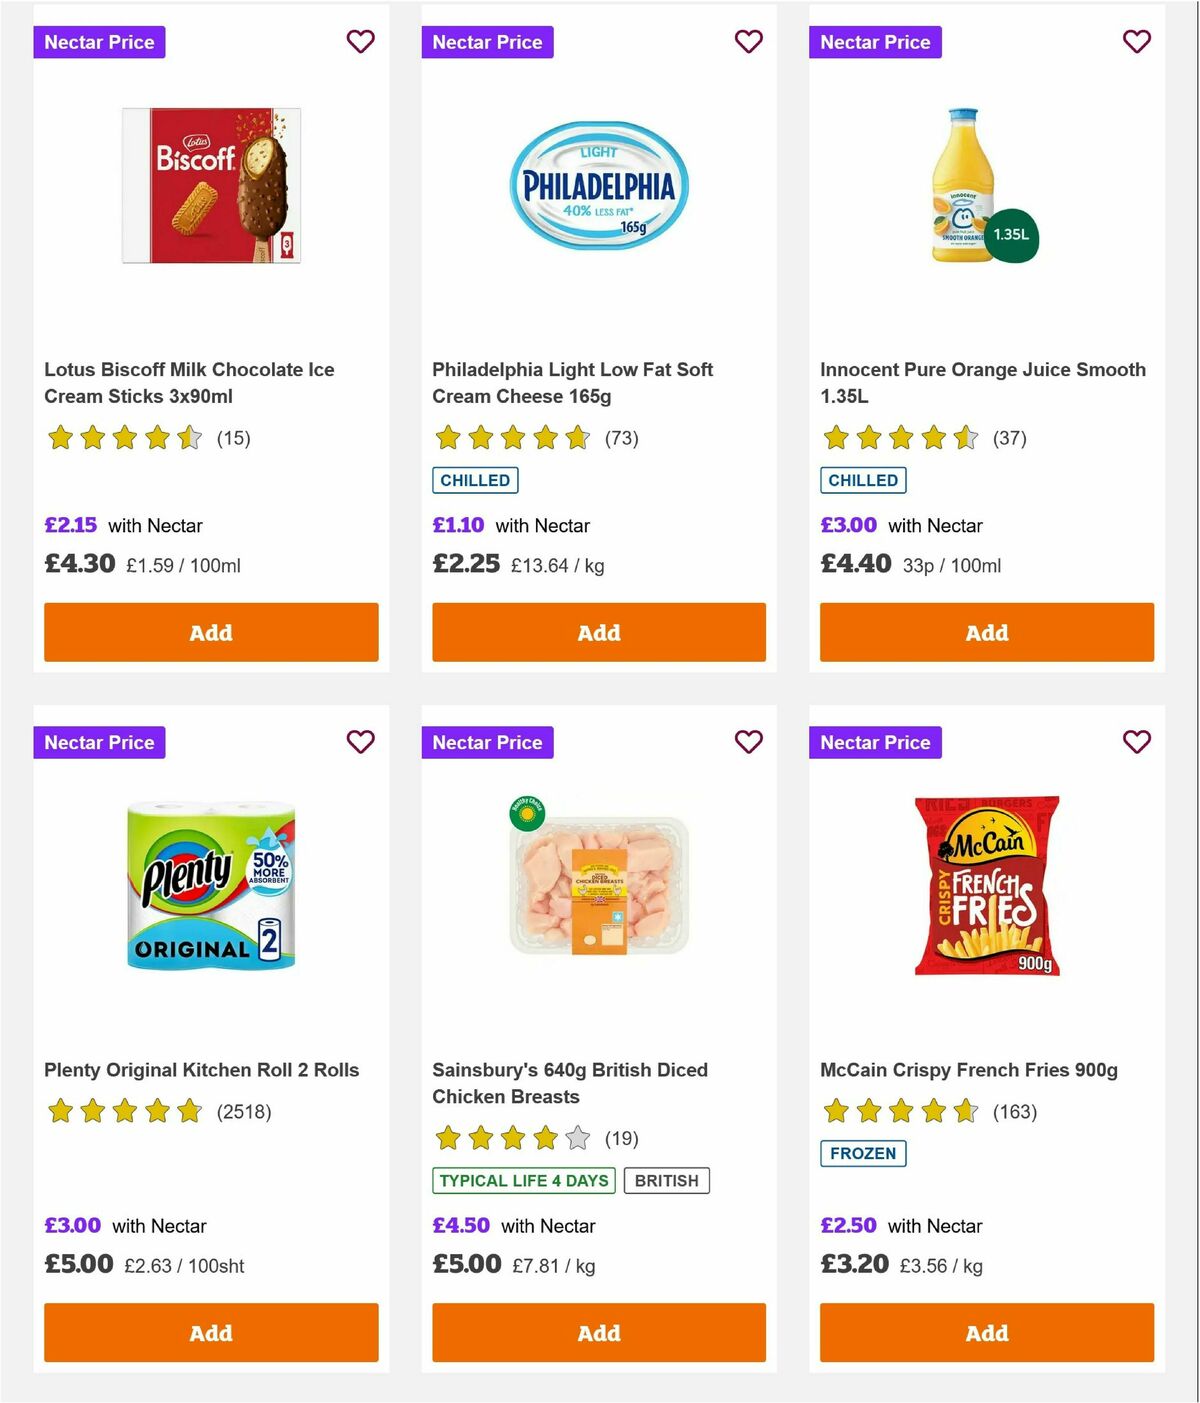Click the heart icon on Plenty Kitchen Roll
This screenshot has height=1403, width=1200.
pyautogui.click(x=360, y=742)
